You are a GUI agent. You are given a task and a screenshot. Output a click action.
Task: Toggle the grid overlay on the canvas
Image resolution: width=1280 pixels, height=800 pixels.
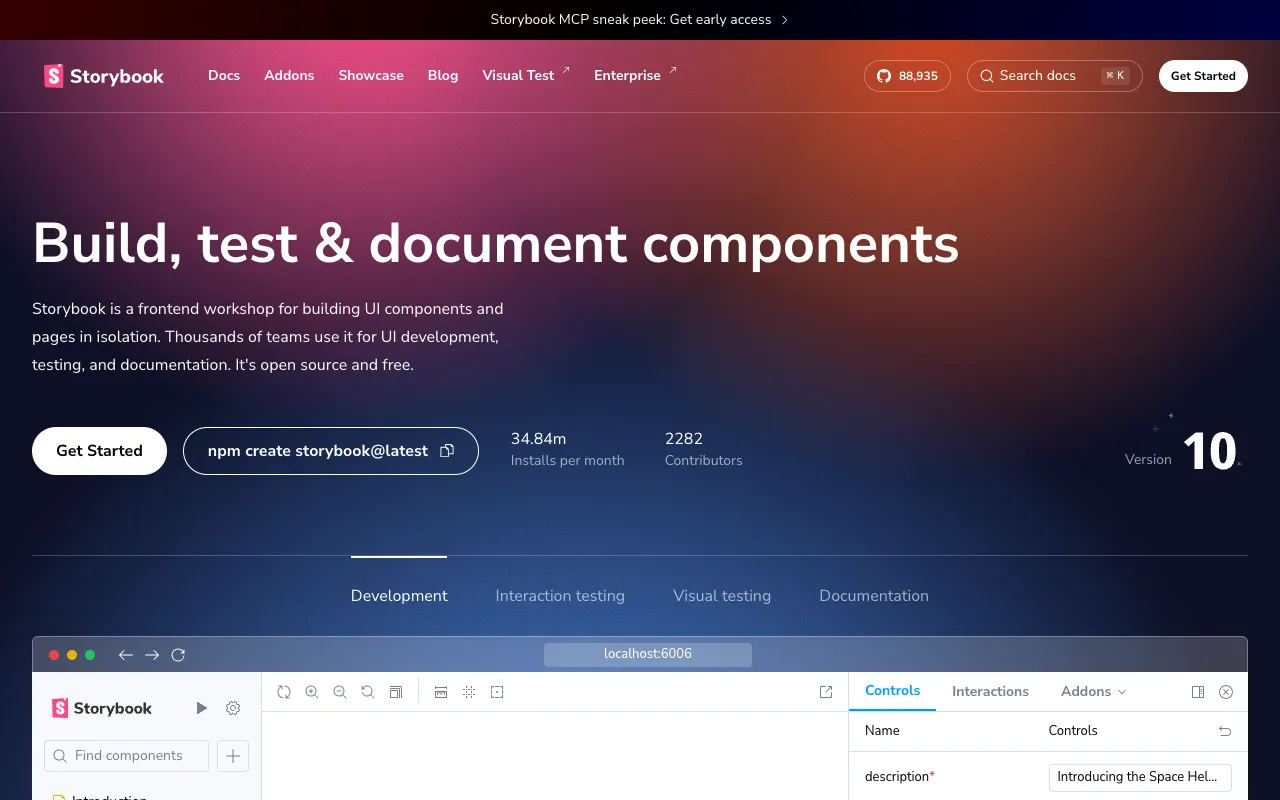coord(469,691)
